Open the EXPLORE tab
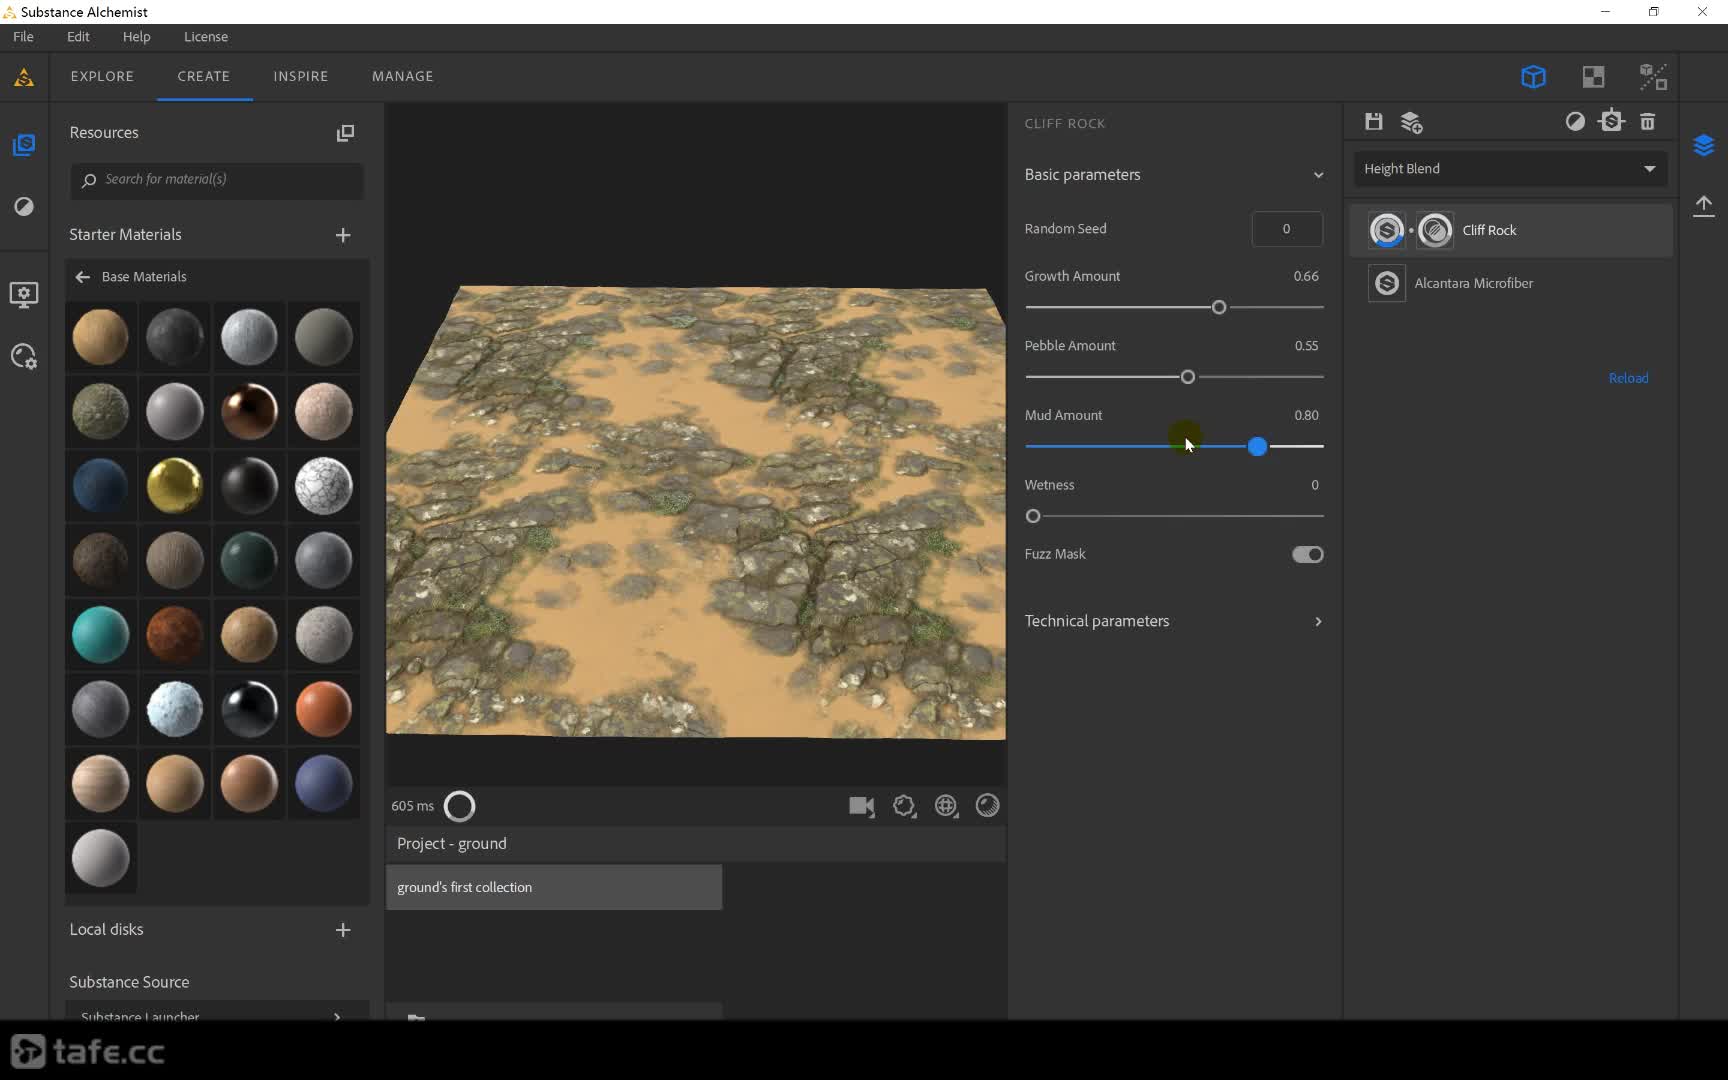This screenshot has width=1728, height=1080. (102, 76)
